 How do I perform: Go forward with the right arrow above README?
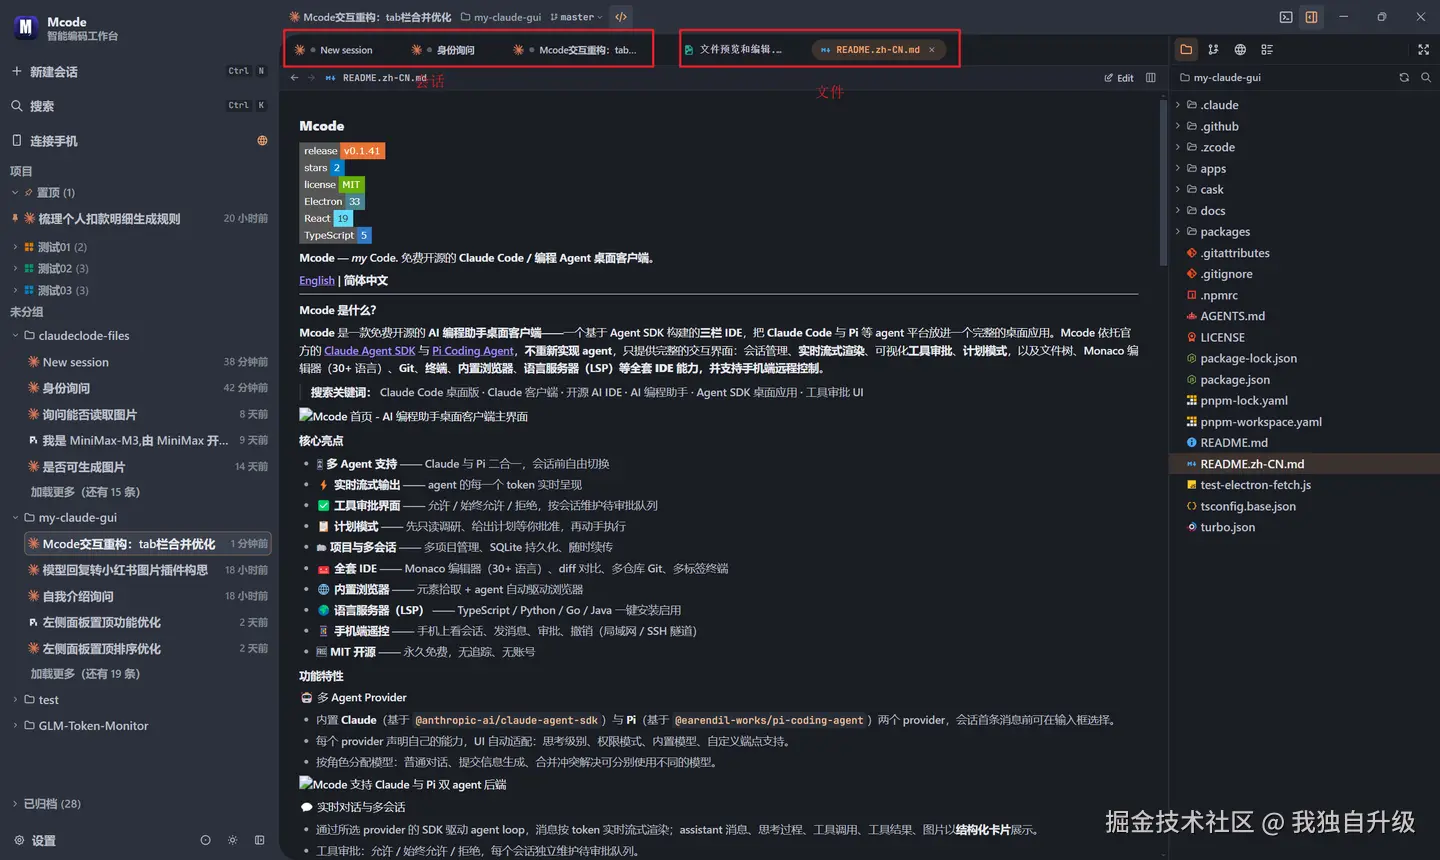point(311,77)
